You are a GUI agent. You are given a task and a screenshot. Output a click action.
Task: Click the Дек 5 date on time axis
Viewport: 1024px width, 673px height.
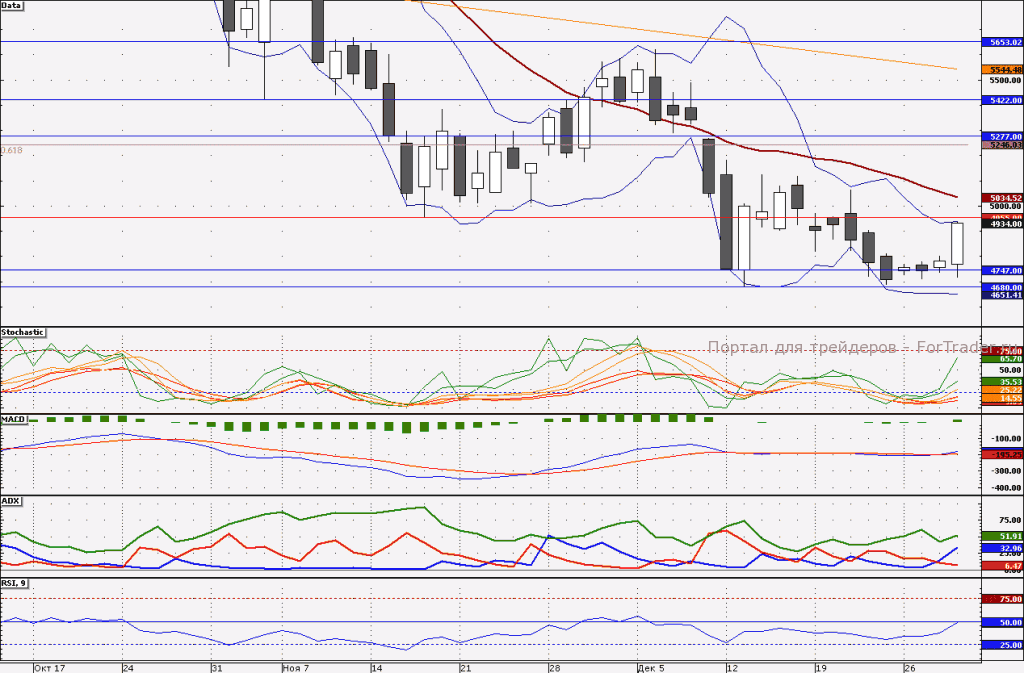(x=650, y=668)
